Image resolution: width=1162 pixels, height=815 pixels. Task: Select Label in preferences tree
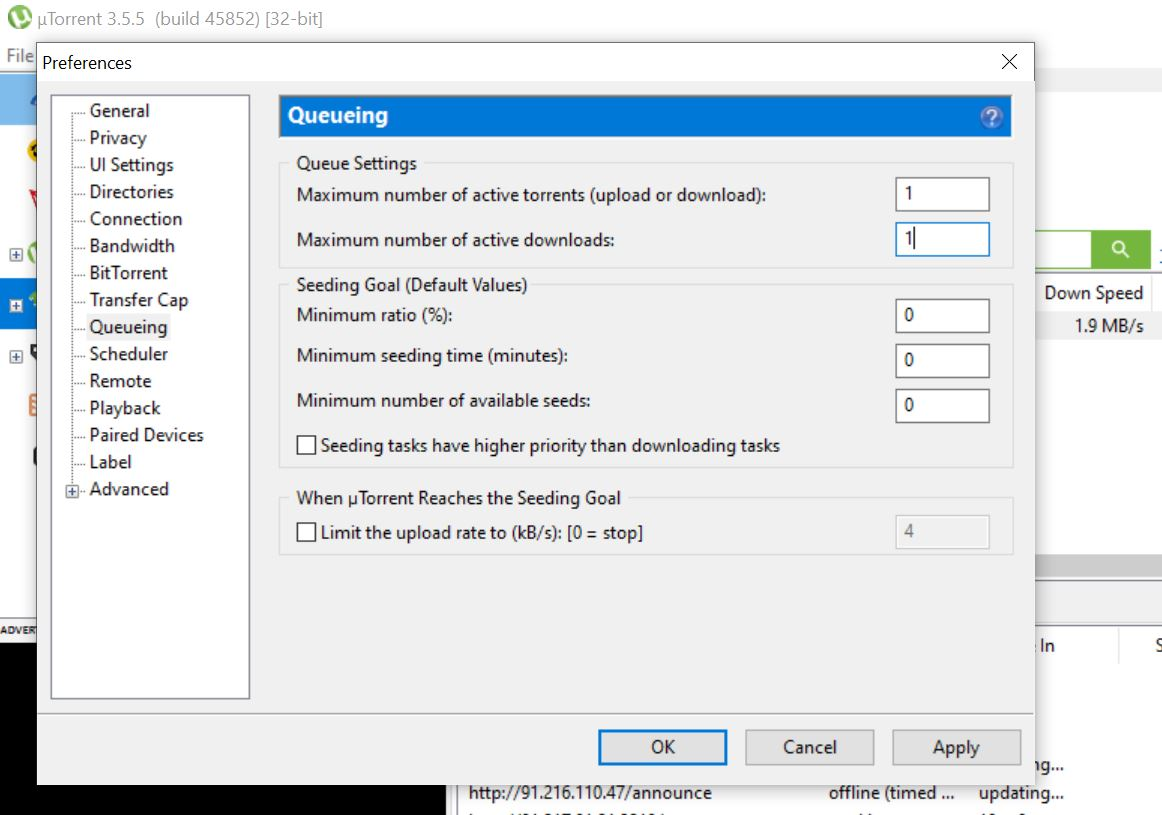110,462
